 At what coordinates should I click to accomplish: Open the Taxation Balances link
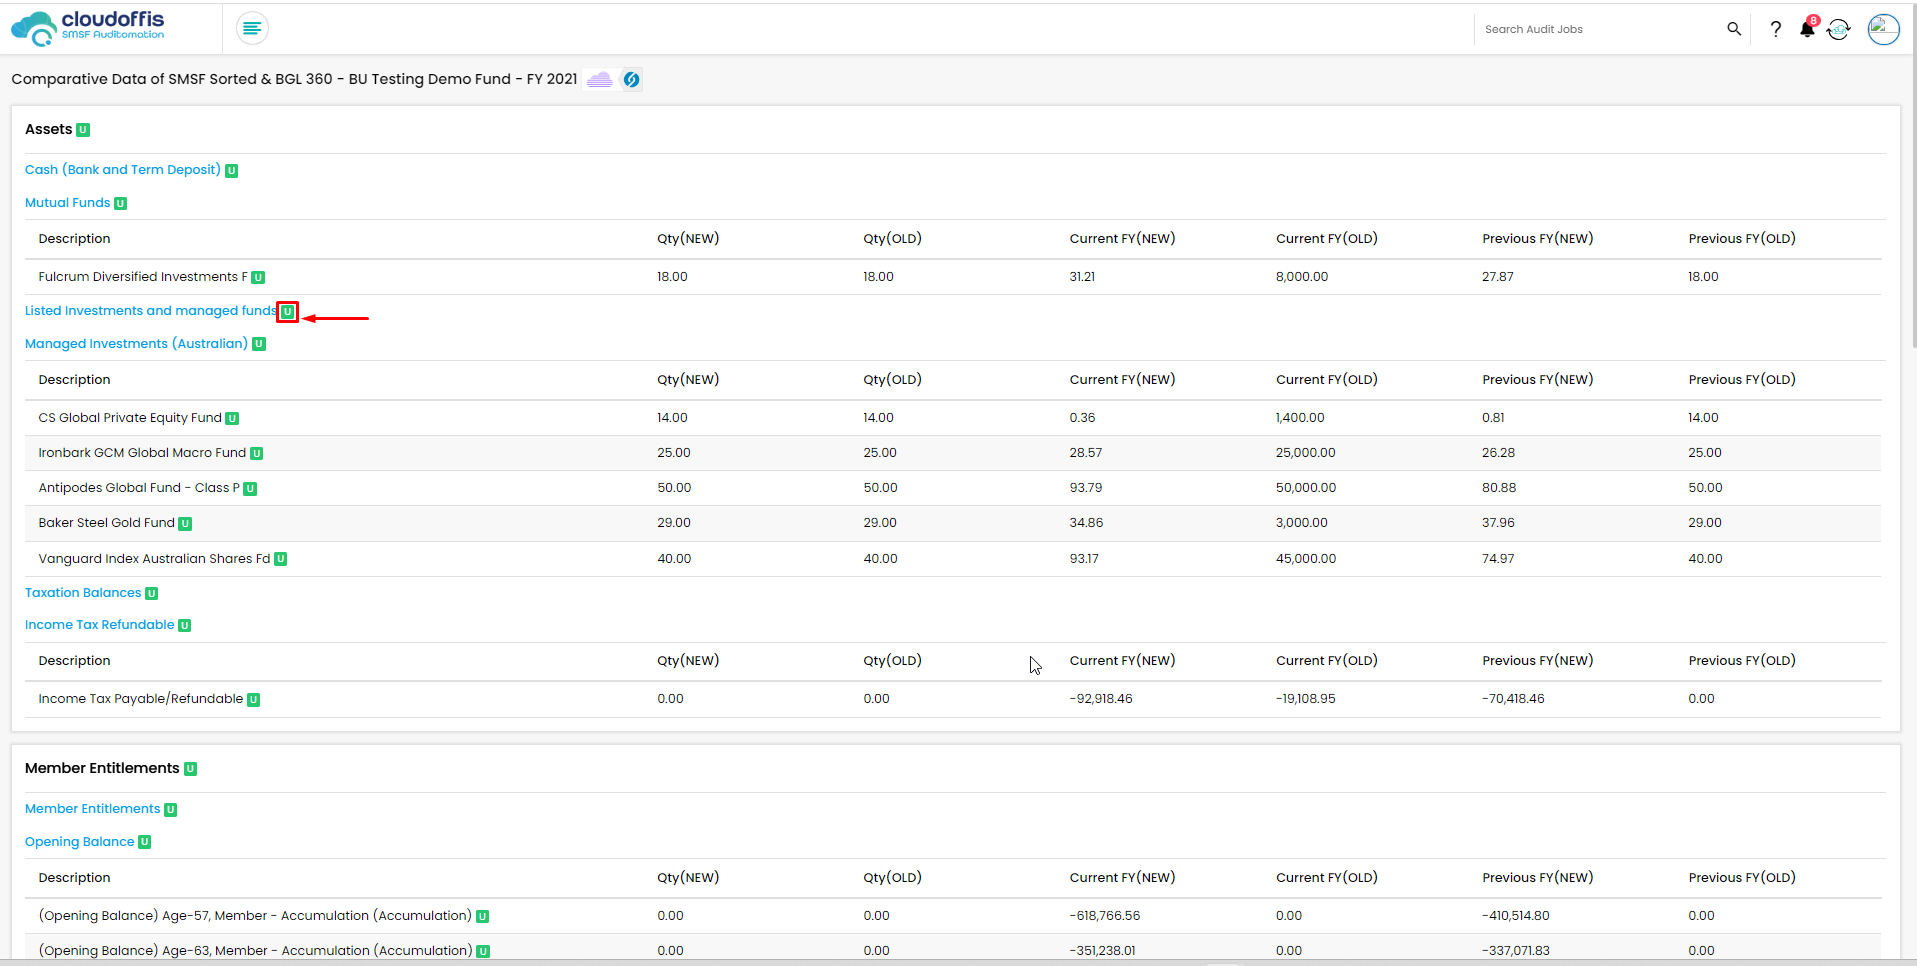coord(83,593)
